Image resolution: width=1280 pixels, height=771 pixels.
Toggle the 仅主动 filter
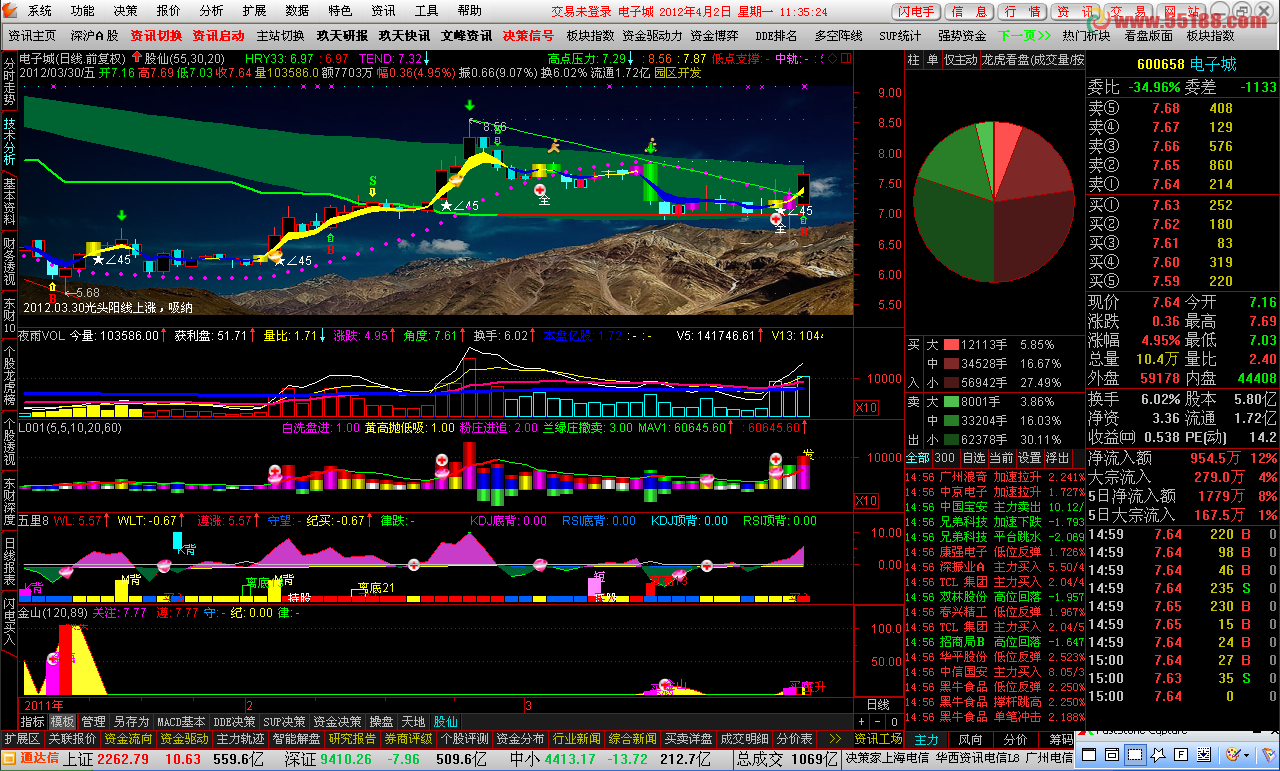pyautogui.click(x=961, y=60)
